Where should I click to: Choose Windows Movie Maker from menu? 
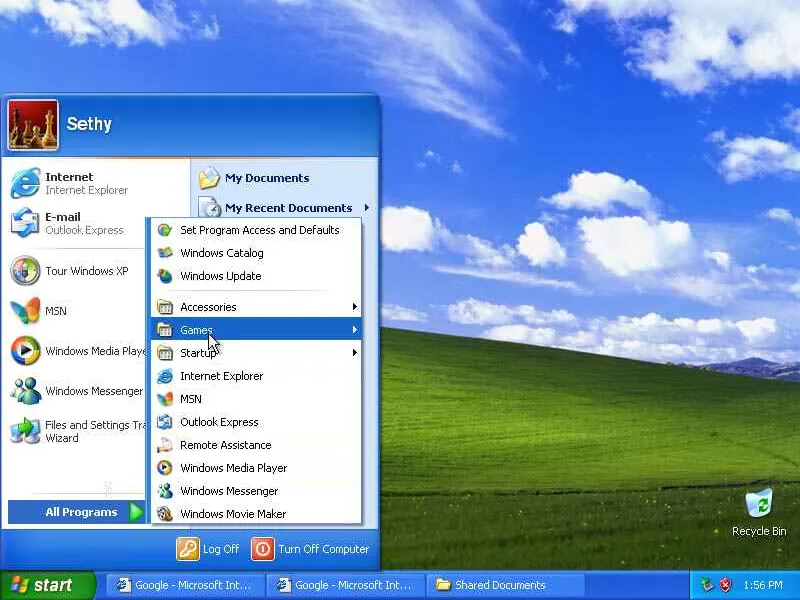click(257, 514)
